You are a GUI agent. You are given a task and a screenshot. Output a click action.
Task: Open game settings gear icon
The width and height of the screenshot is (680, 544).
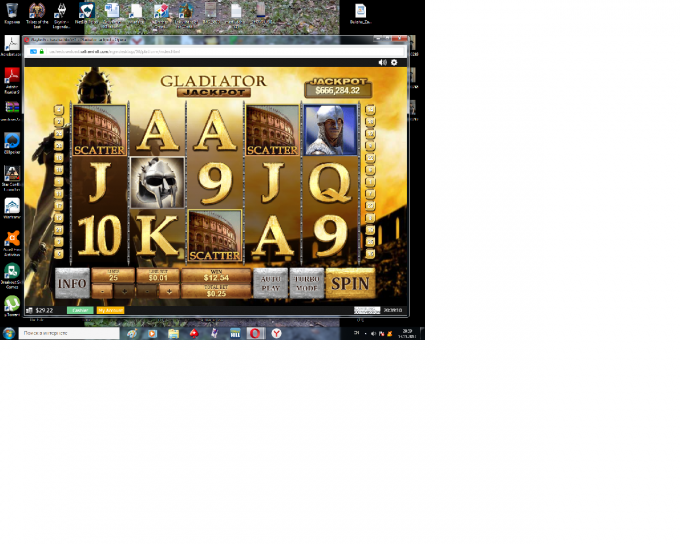pos(394,62)
